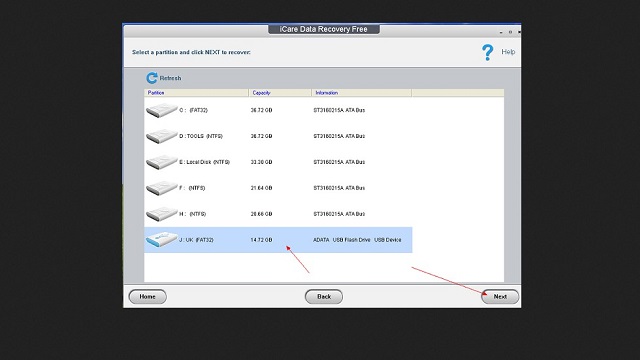Viewport: 640px width, 360px height.
Task: Minimize the iCare Data Recovery window
Action: (501, 32)
